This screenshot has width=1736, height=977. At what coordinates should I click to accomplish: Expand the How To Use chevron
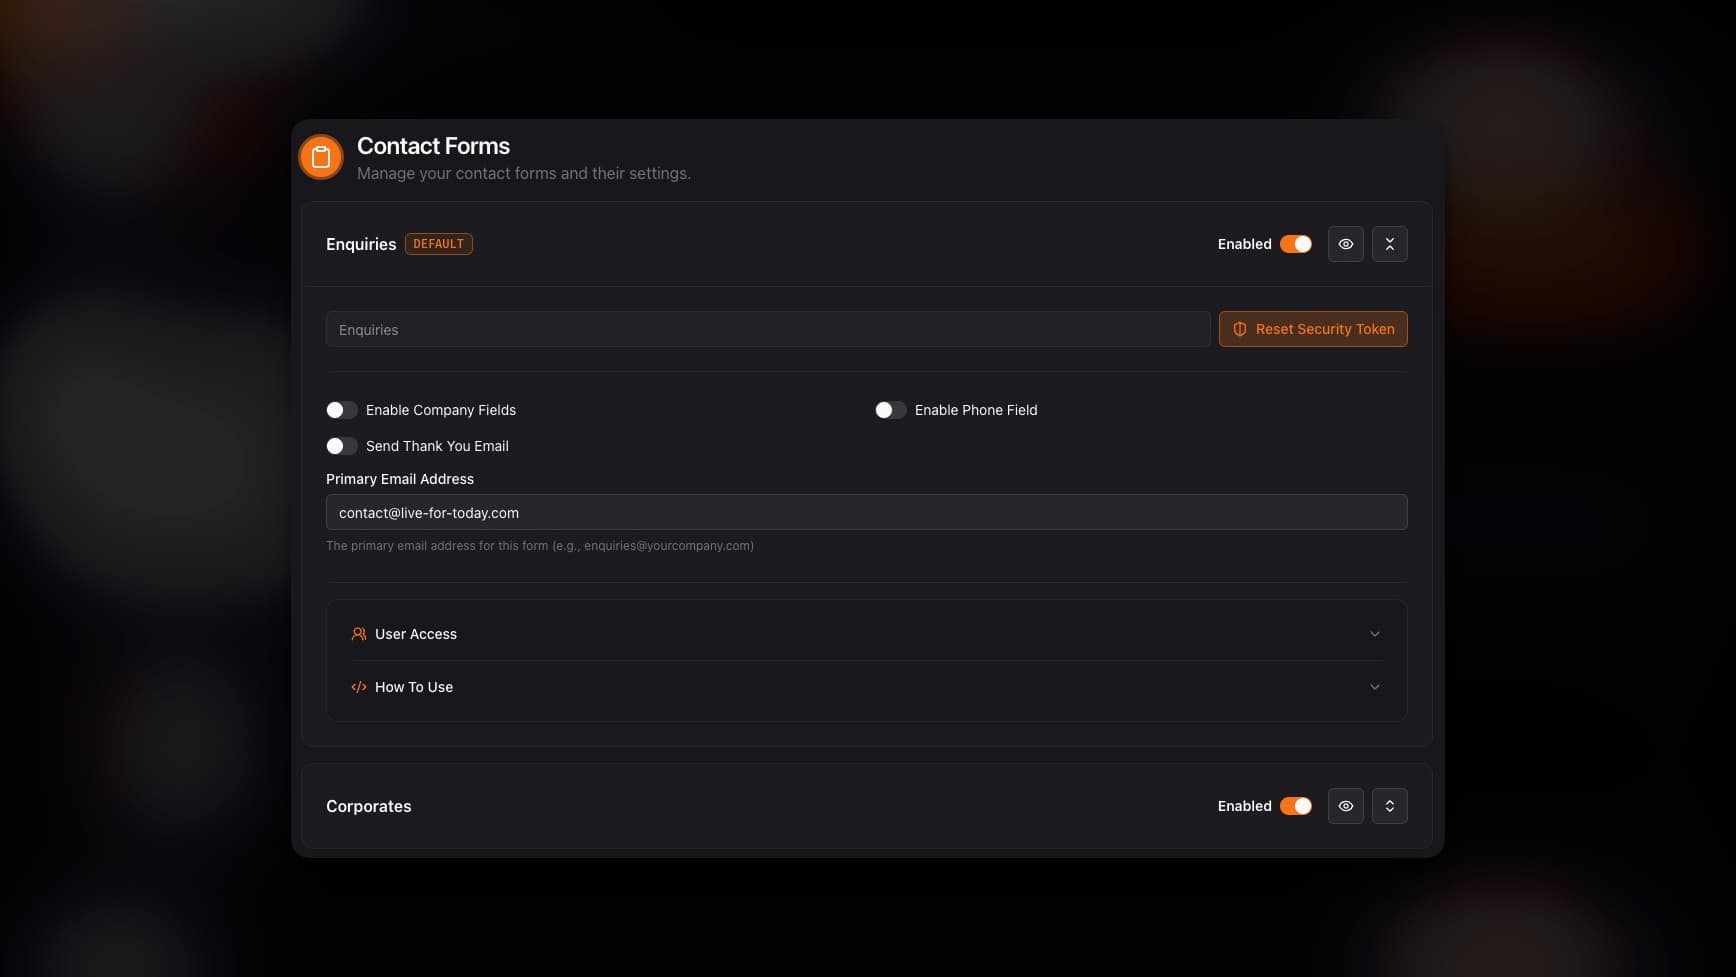[x=1375, y=687]
